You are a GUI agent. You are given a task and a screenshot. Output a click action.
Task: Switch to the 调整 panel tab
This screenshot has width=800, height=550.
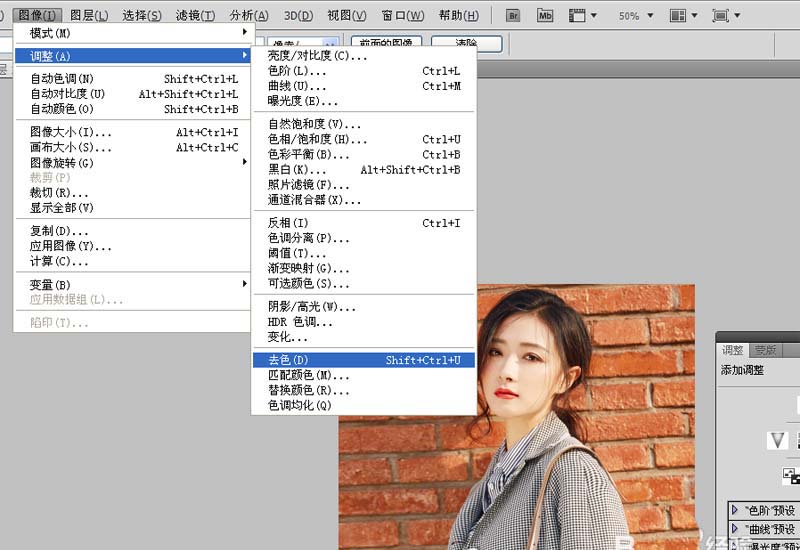coord(732,350)
